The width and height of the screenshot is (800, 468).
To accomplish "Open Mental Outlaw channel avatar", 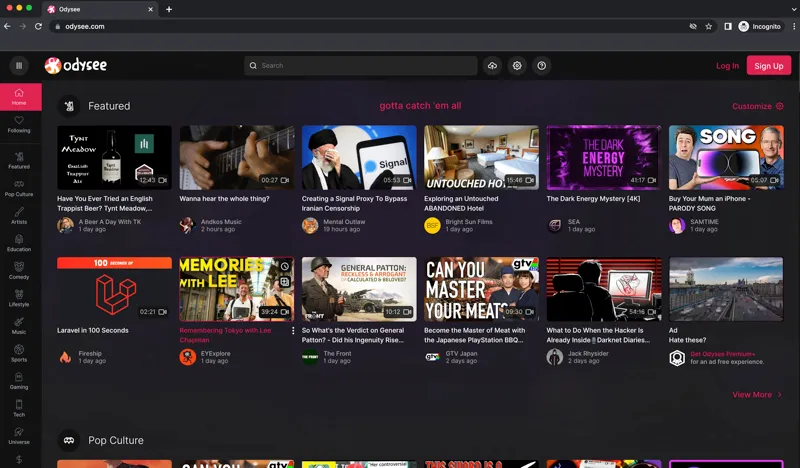I will (310, 225).
